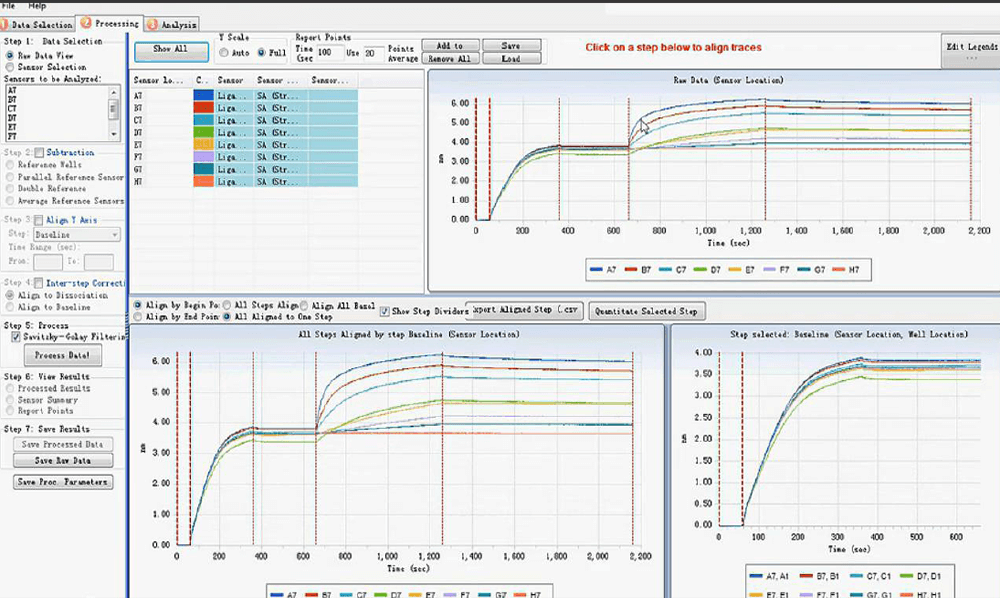1000x598 pixels.
Task: Click the Time Range To field
Action: pyautogui.click(x=99, y=261)
